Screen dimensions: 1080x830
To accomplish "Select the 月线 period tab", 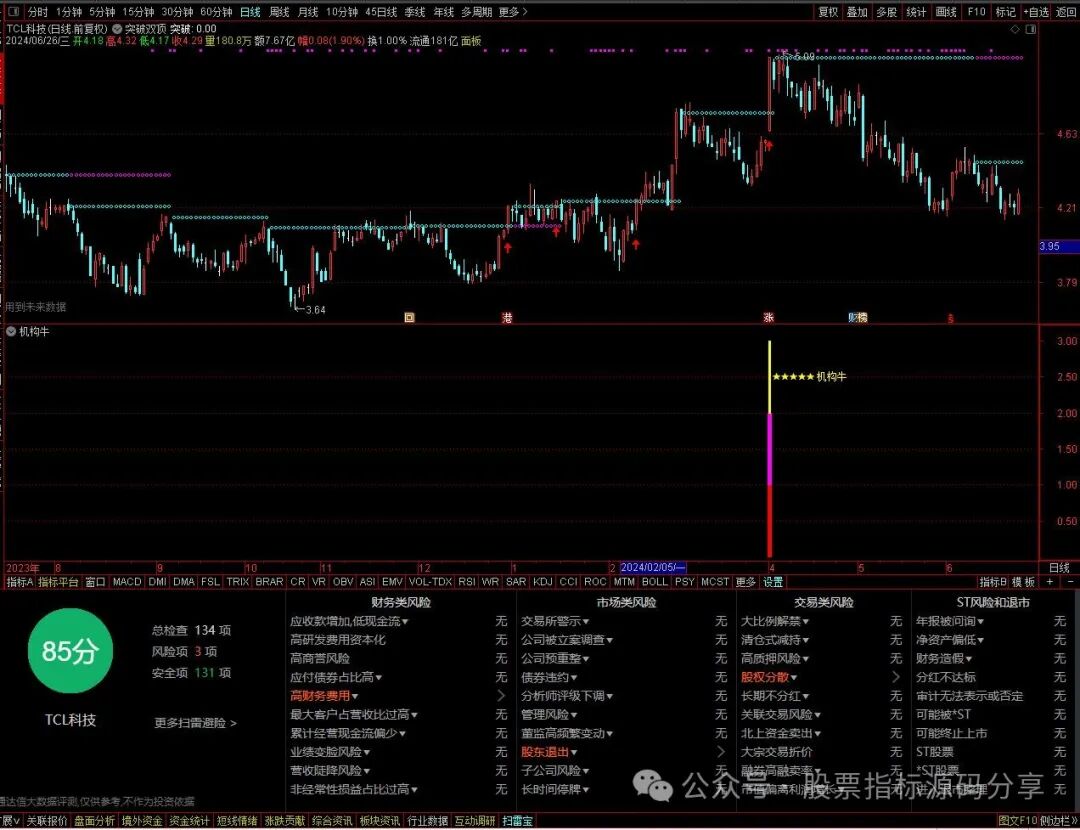I will [x=308, y=12].
